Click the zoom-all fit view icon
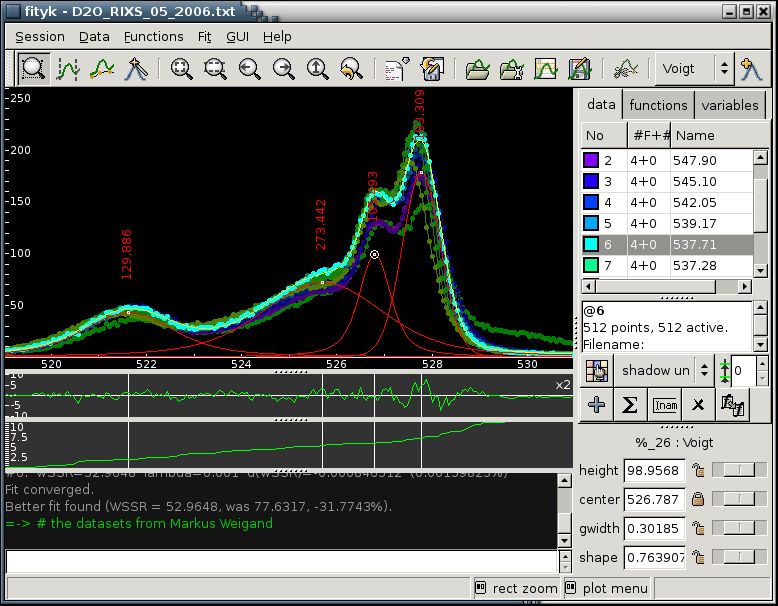Image resolution: width=778 pixels, height=606 pixels. coord(182,69)
